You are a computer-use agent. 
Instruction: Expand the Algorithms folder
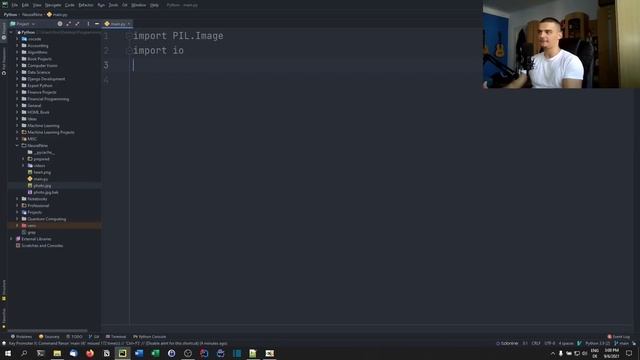point(17,52)
